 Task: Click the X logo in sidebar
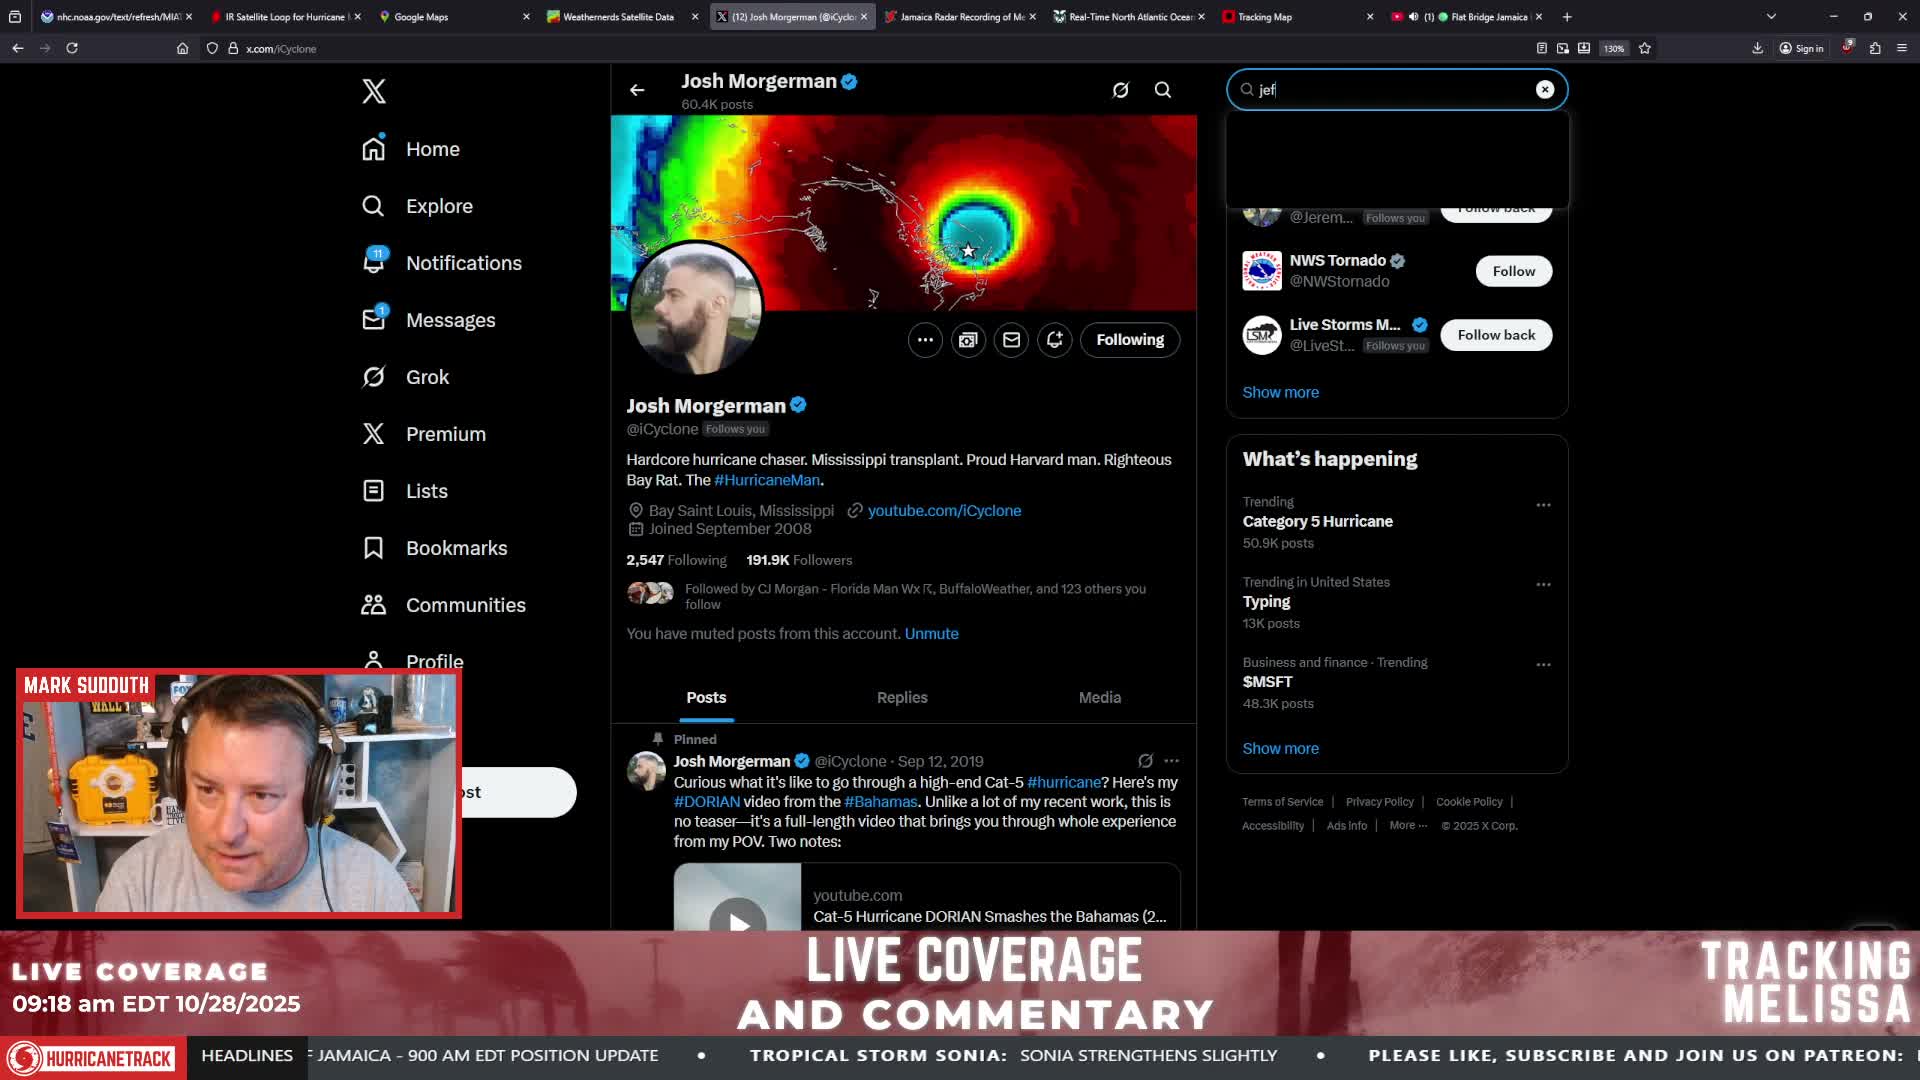pos(374,91)
